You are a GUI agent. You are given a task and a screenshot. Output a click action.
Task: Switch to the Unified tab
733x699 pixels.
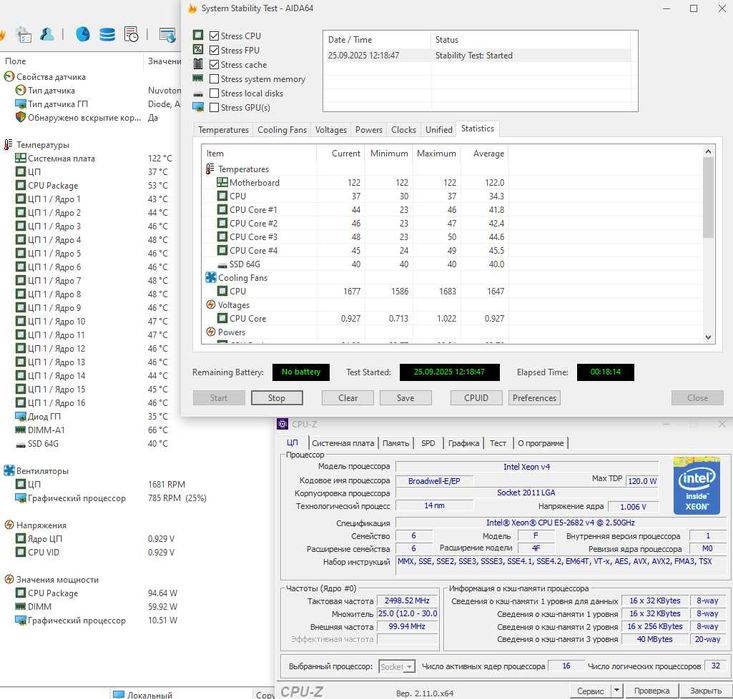[438, 130]
